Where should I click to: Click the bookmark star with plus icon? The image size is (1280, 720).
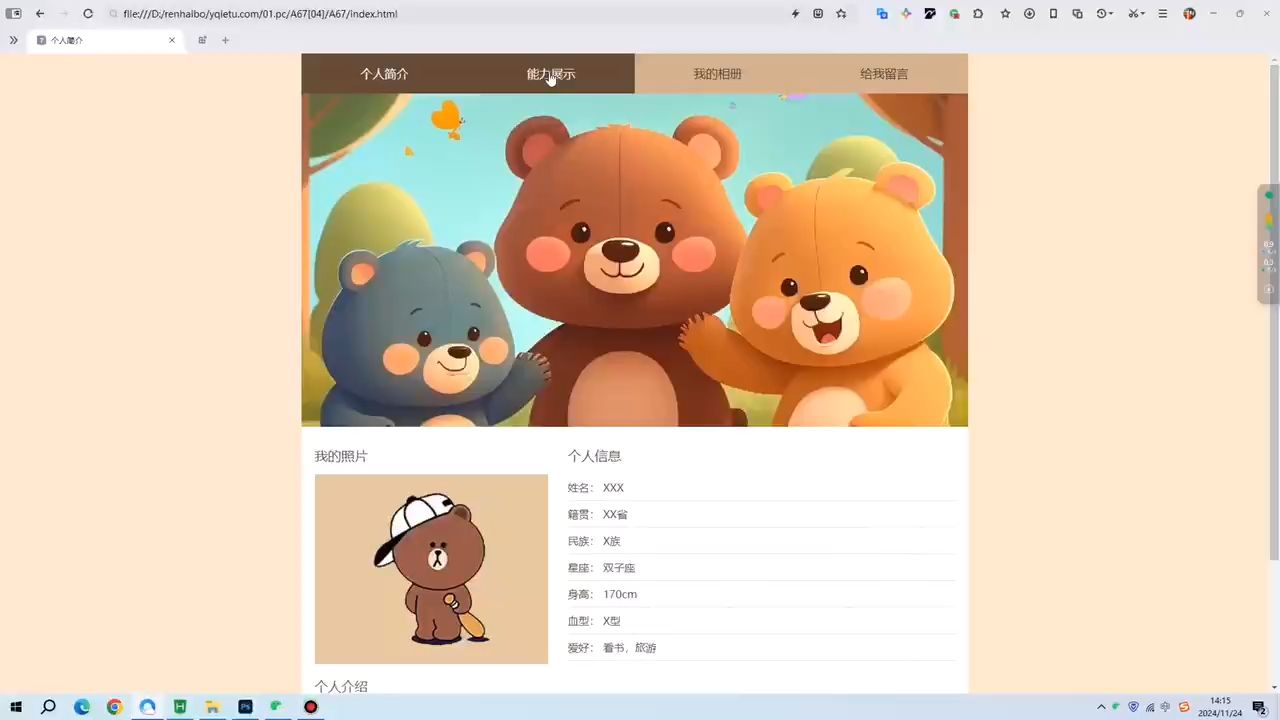pyautogui.click(x=841, y=14)
